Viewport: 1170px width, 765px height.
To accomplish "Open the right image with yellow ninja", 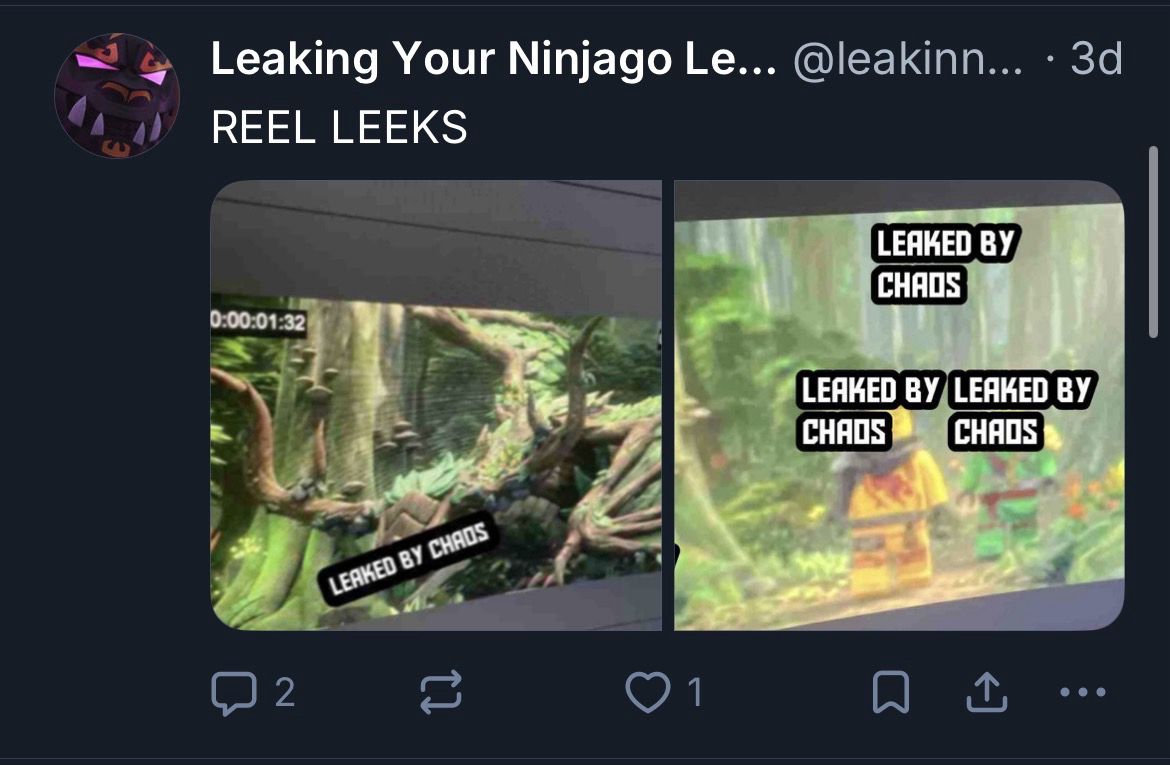I will point(899,405).
